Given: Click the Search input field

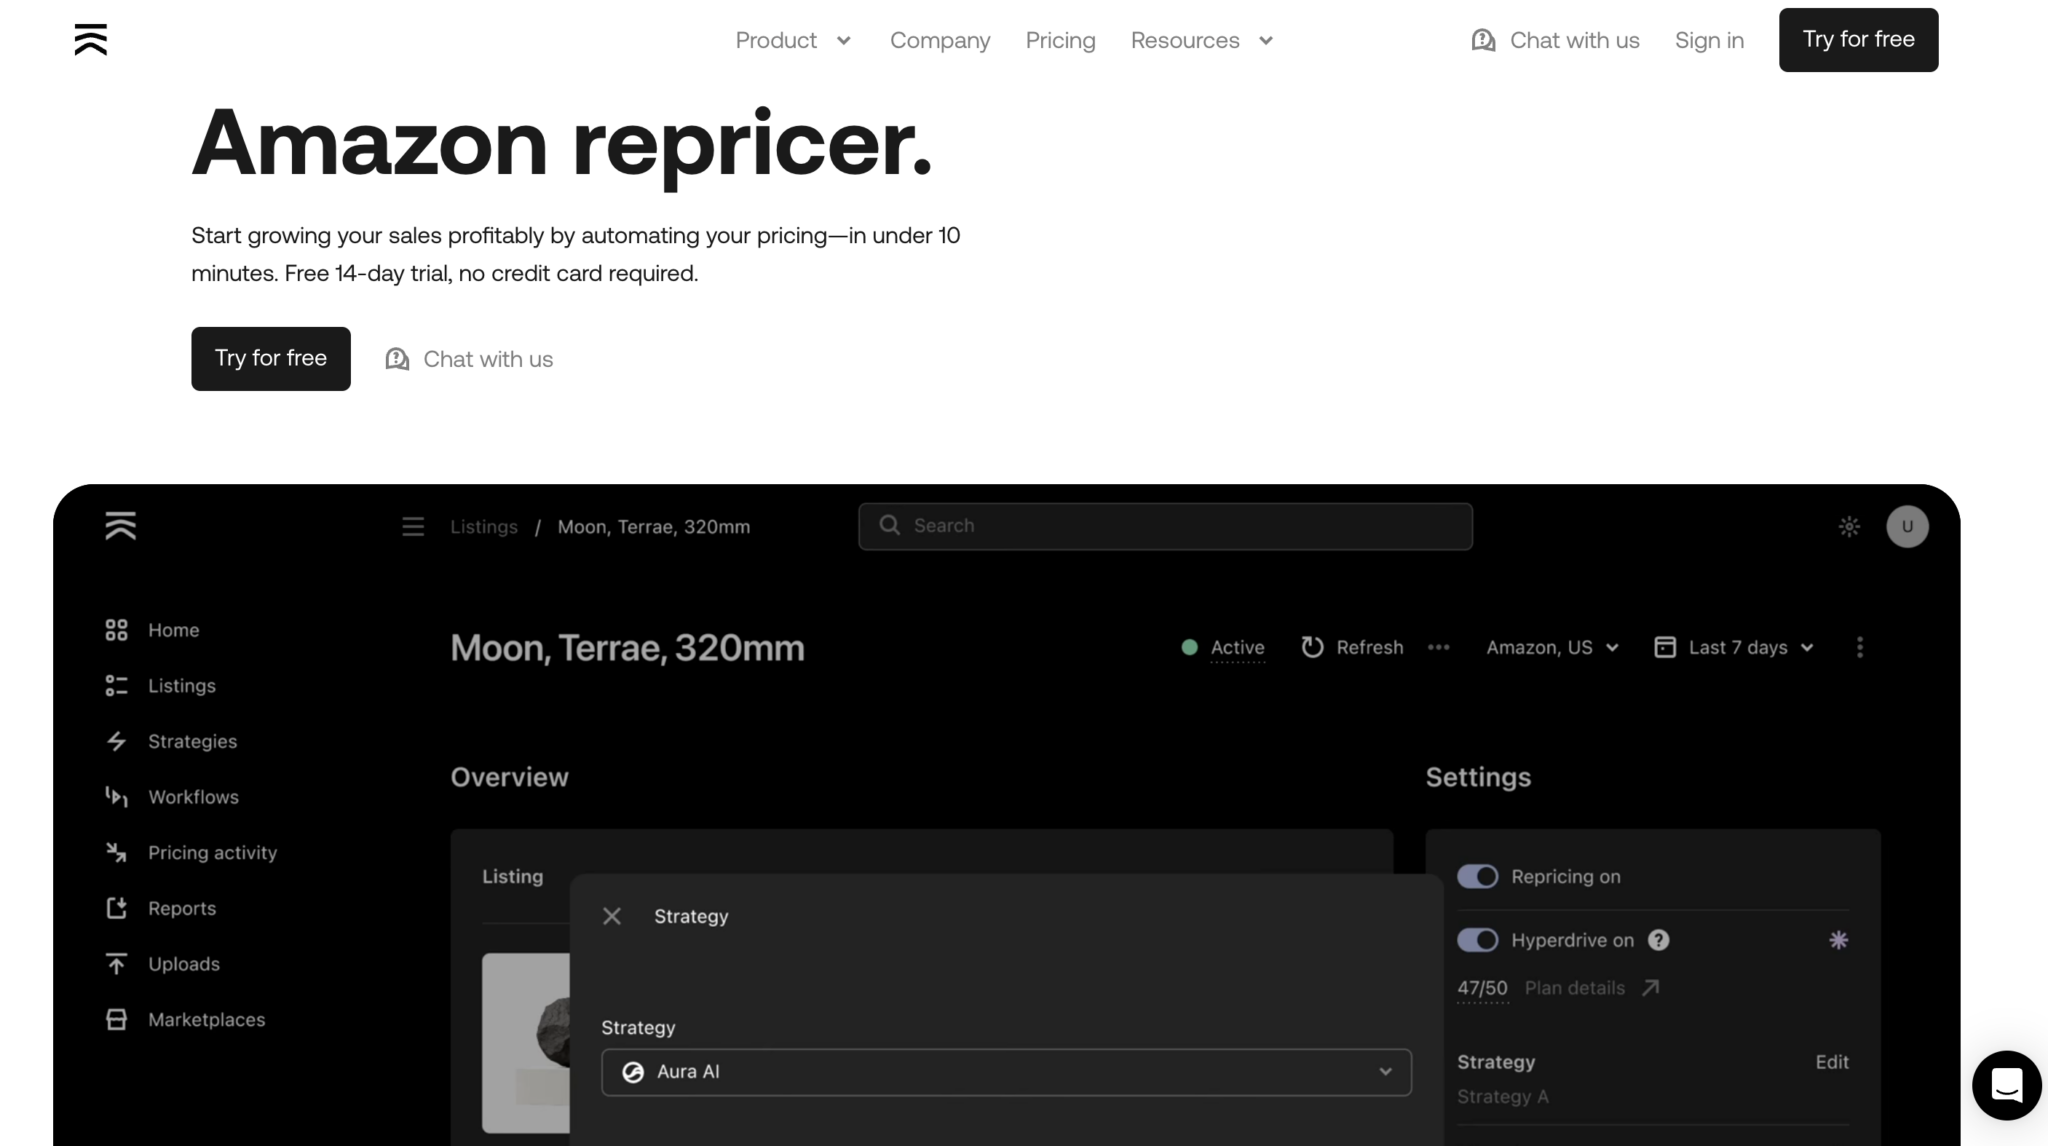Looking at the screenshot, I should tap(1165, 526).
